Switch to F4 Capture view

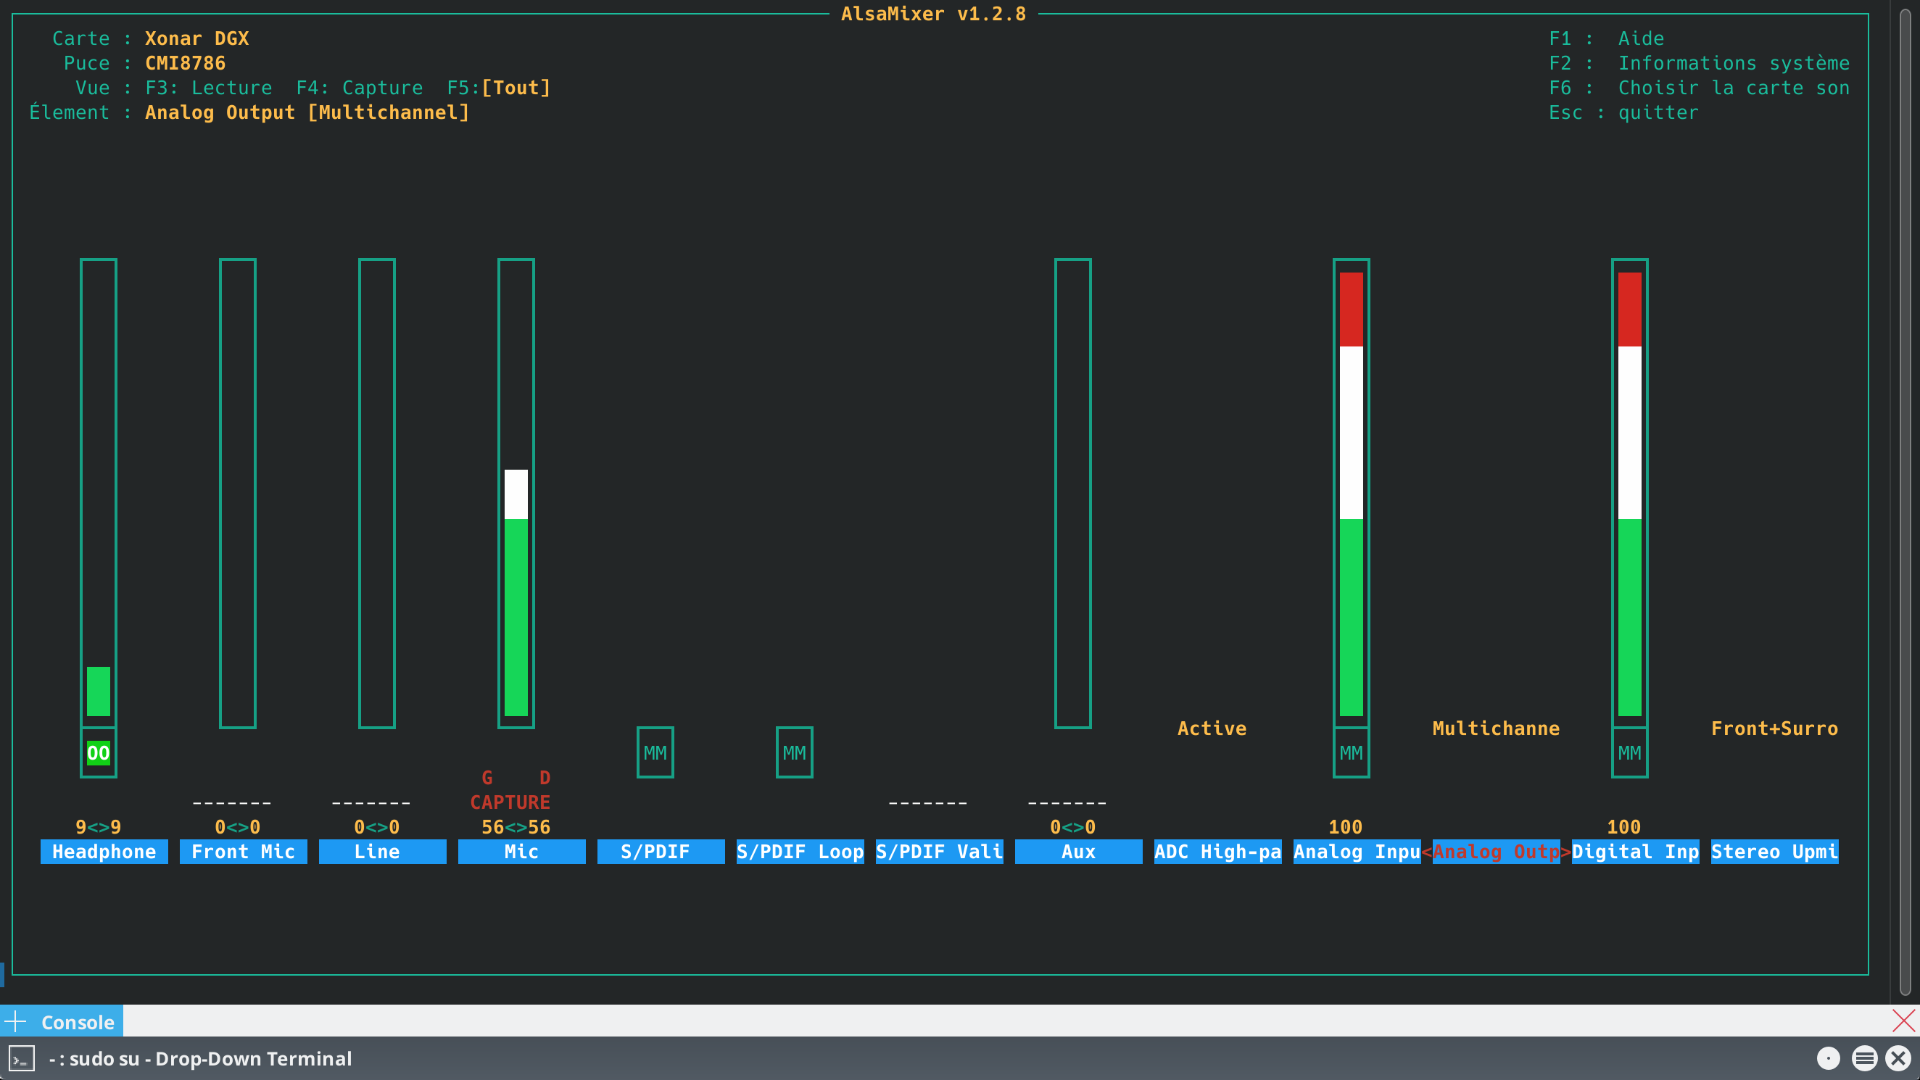tap(359, 88)
